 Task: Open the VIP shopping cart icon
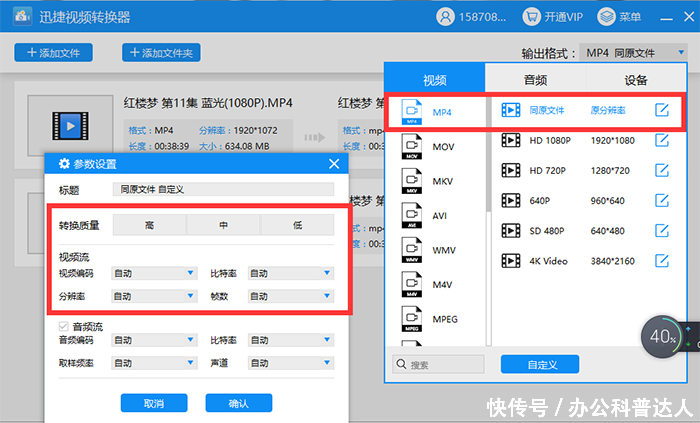click(x=531, y=17)
